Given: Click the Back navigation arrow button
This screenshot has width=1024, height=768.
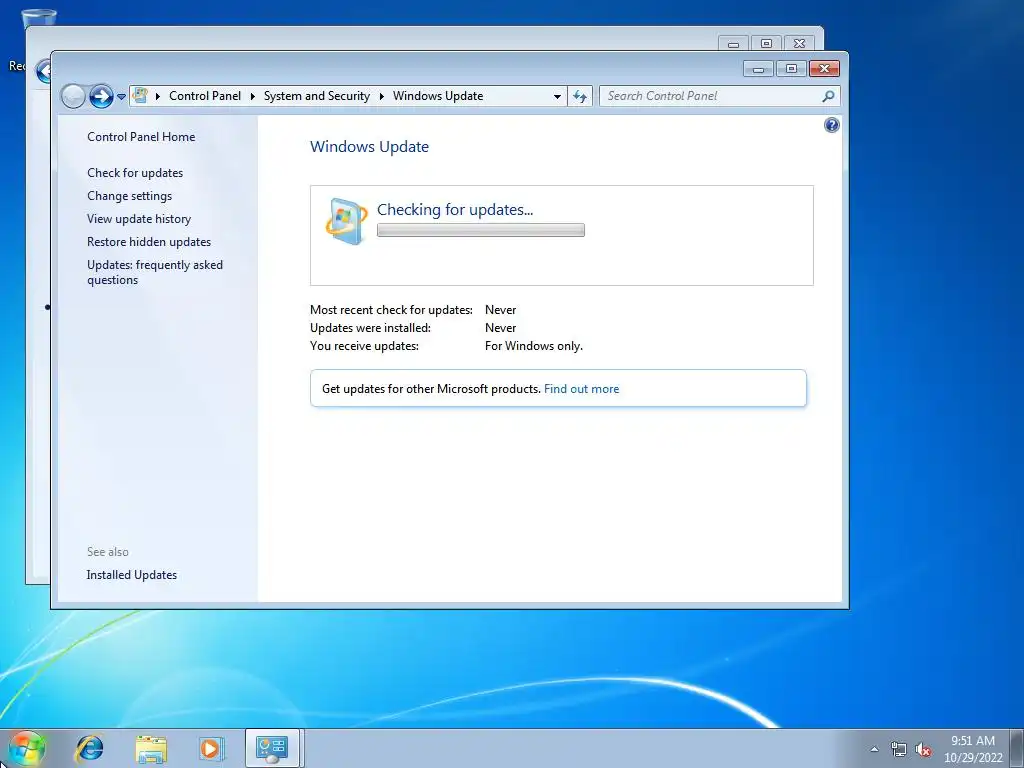Looking at the screenshot, I should click(x=73, y=97).
